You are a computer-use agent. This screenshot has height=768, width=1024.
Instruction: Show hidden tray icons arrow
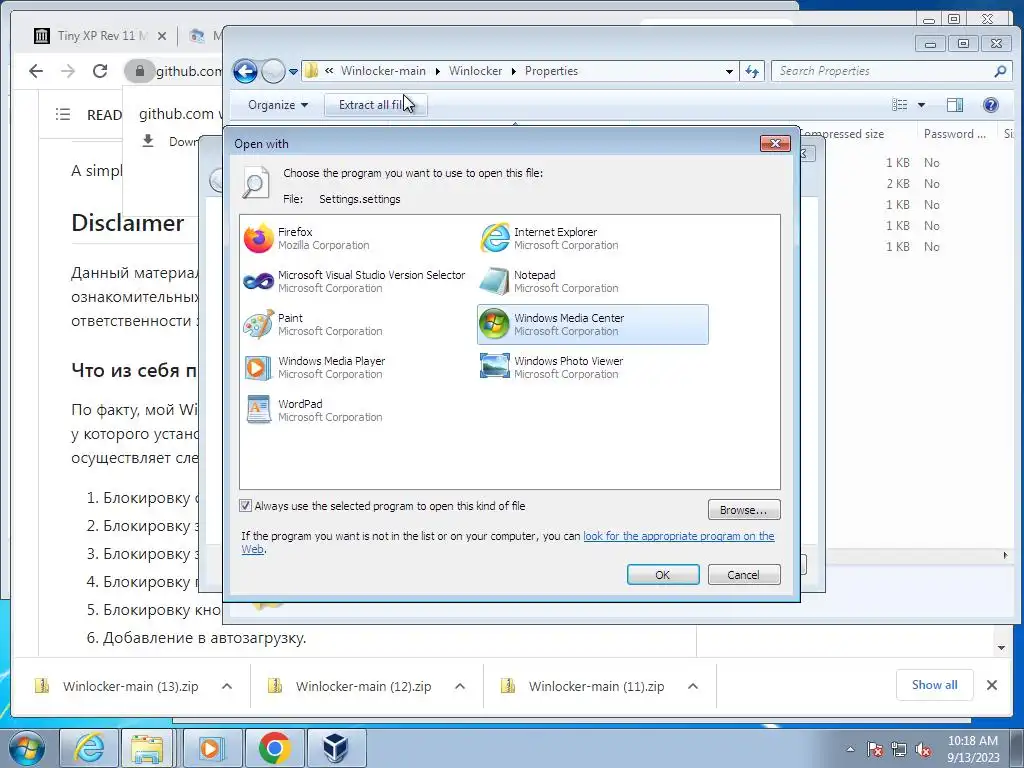(850, 750)
